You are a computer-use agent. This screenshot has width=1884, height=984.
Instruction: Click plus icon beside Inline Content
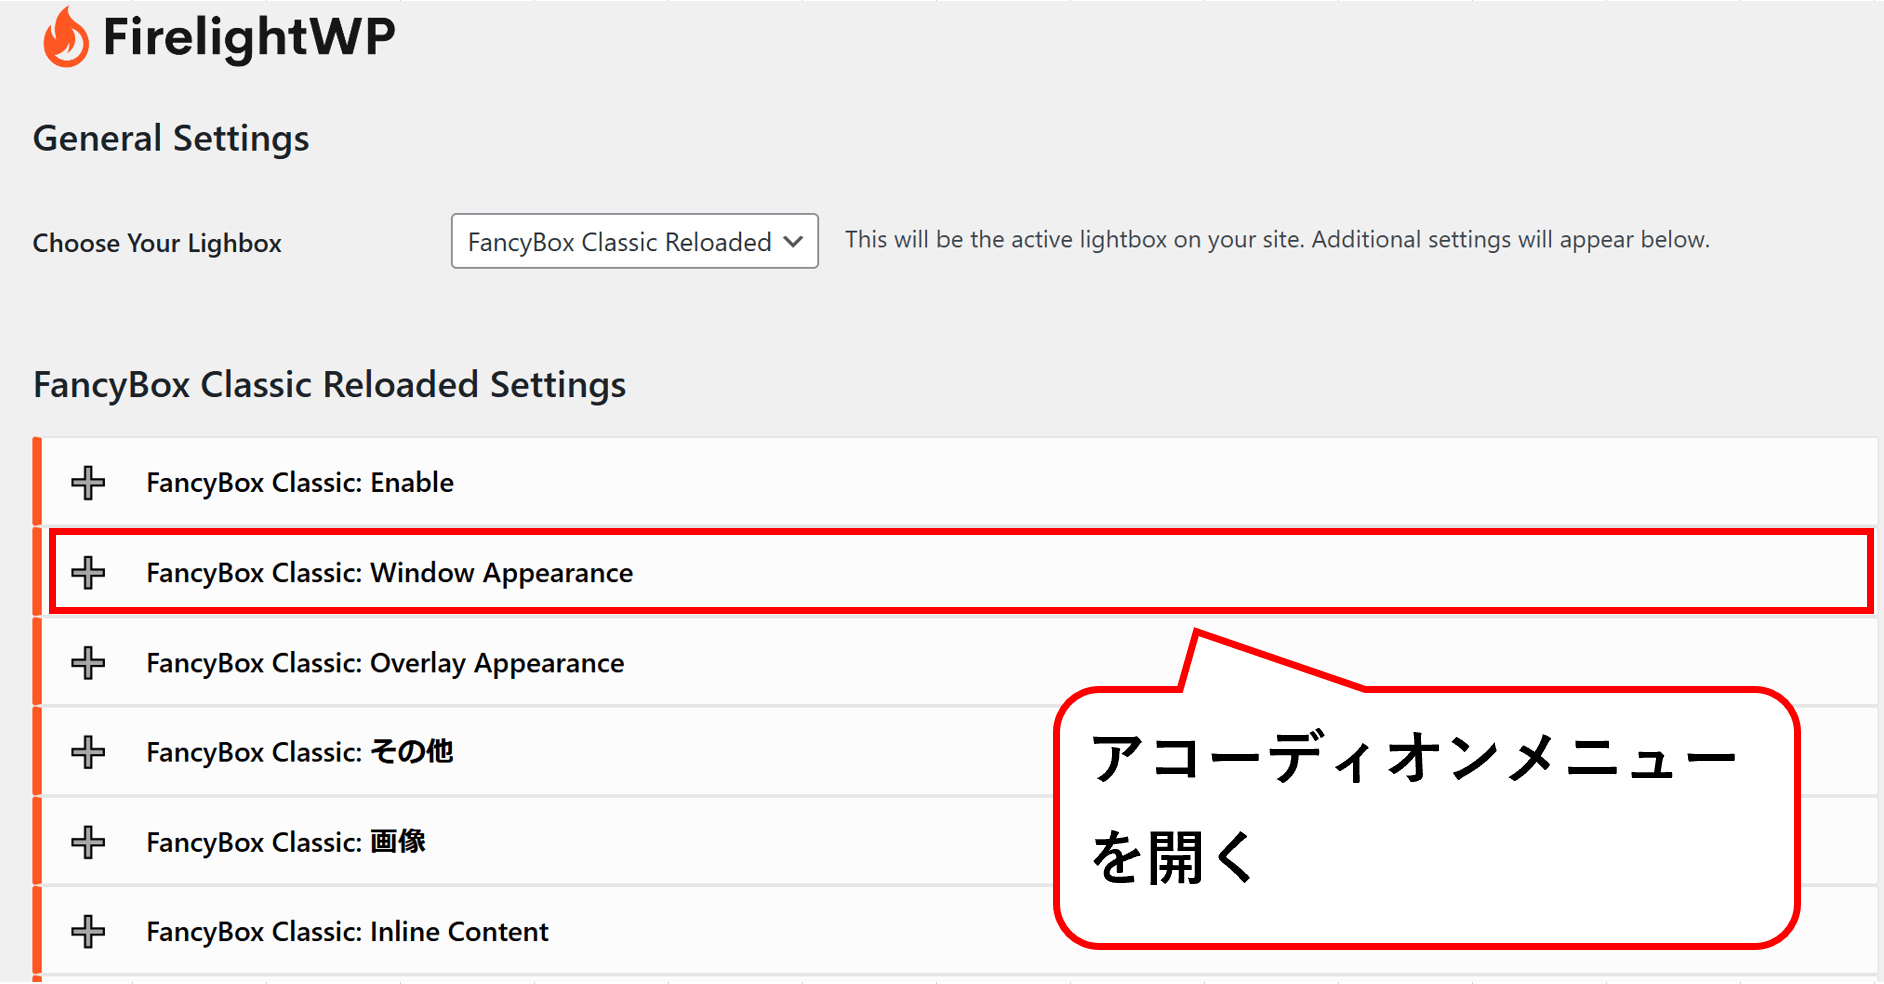(88, 931)
